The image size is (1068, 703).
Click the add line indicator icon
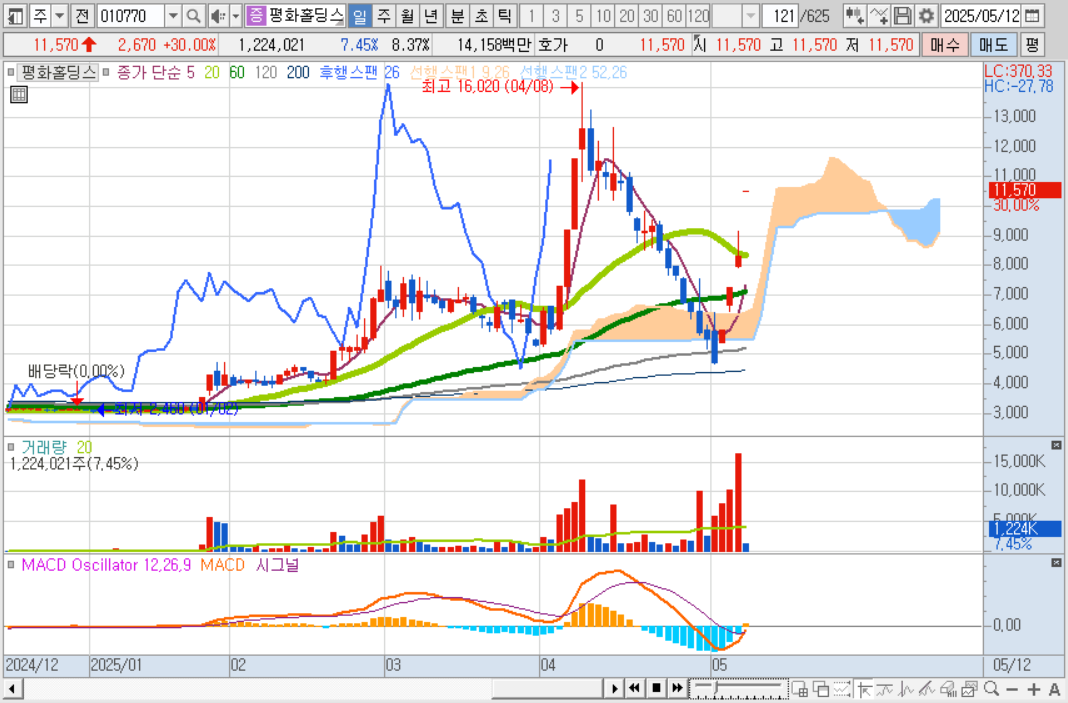coord(879,15)
